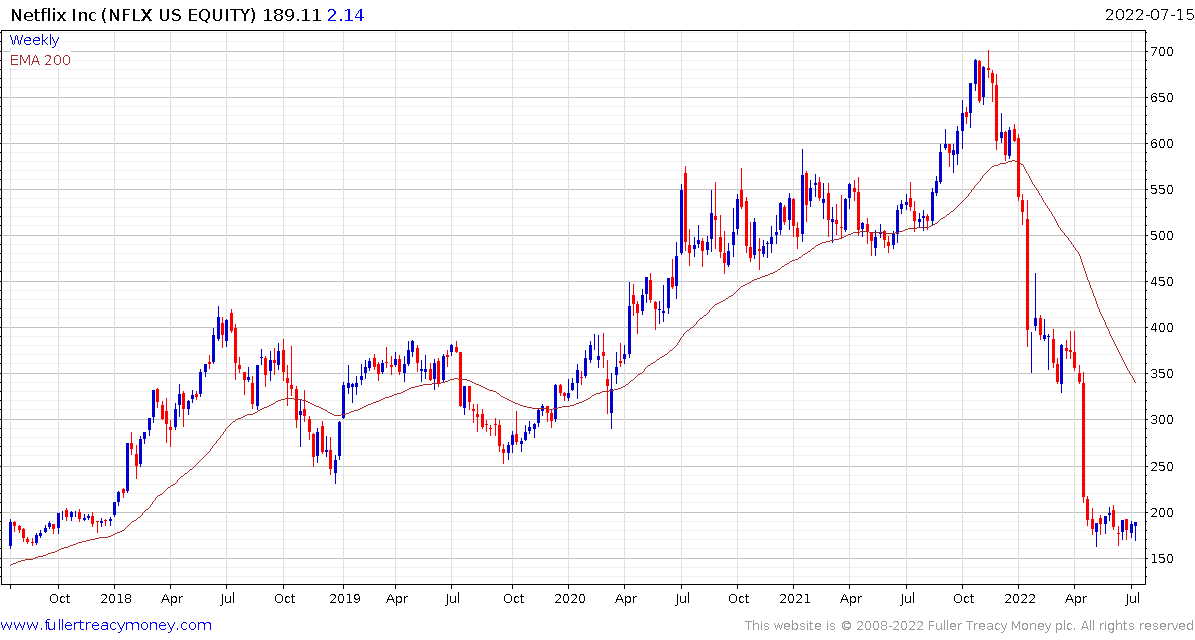Click the 500 price axis label
Viewport: 1195px width, 640px height.
tap(1164, 236)
